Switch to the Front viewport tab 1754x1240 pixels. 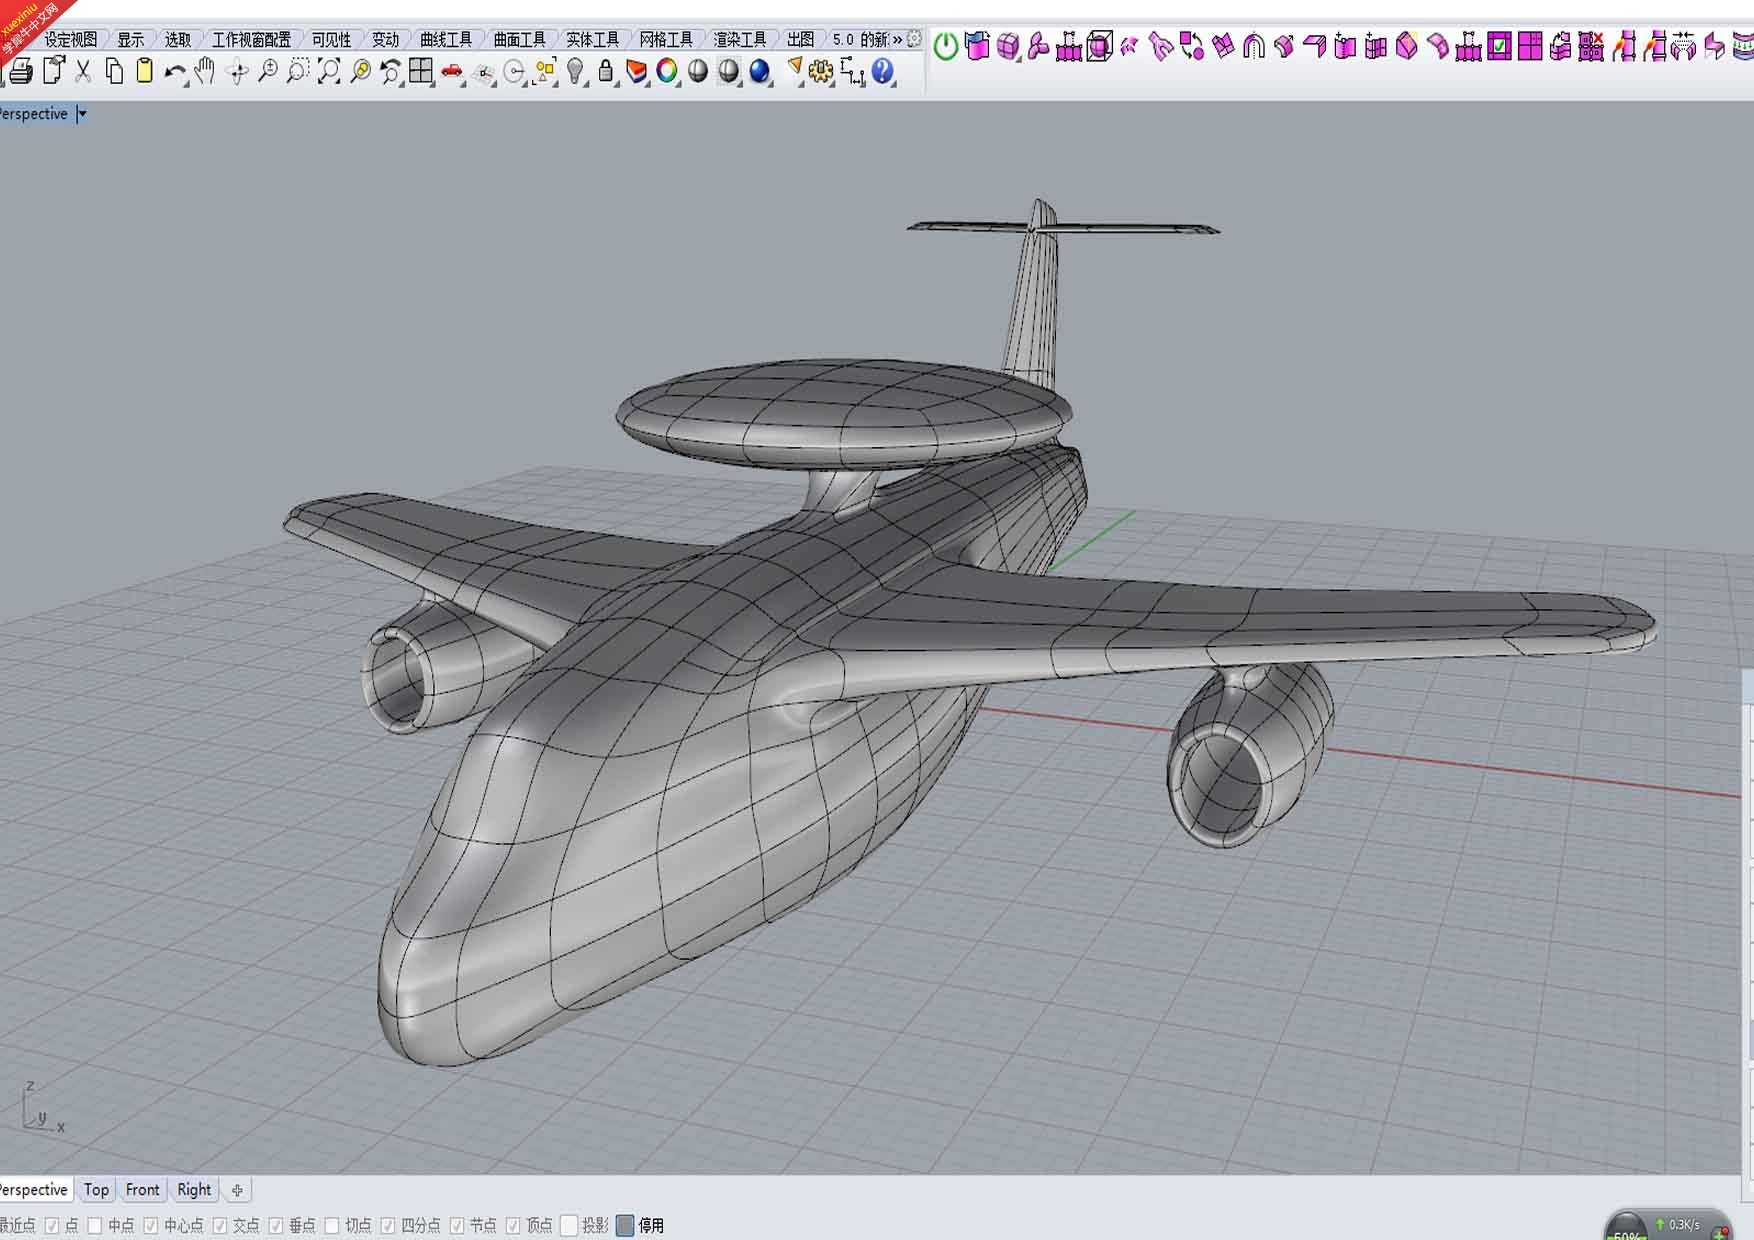[x=142, y=1190]
